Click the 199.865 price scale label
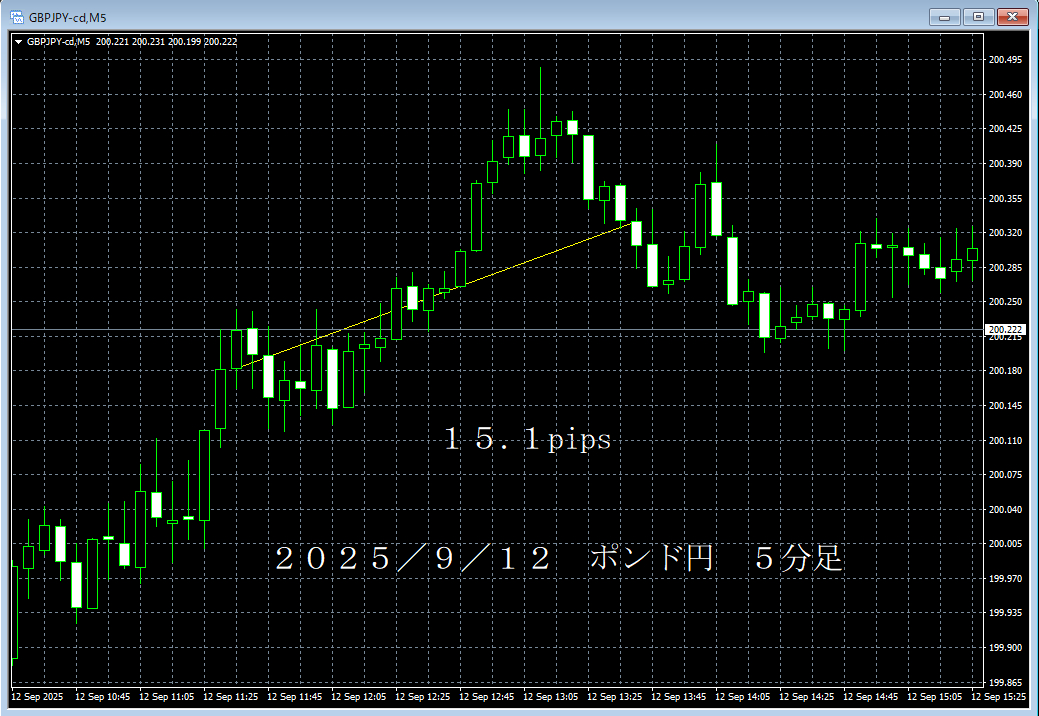Viewport: 1039px width, 716px height. [x=1004, y=682]
